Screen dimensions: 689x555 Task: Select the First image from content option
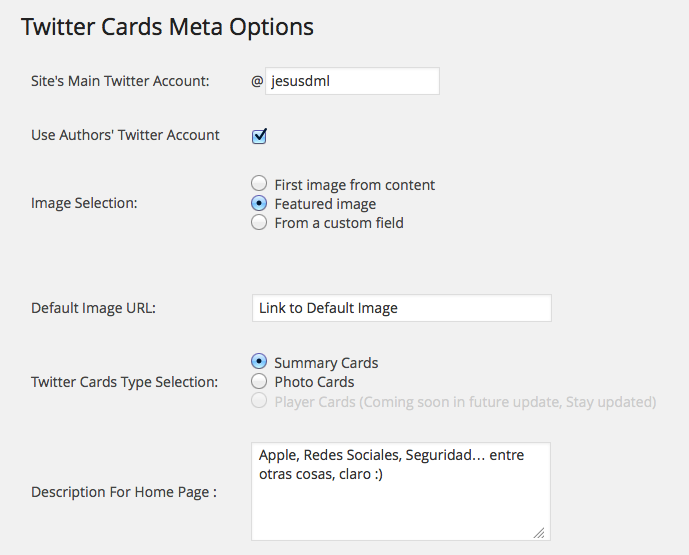[x=259, y=184]
